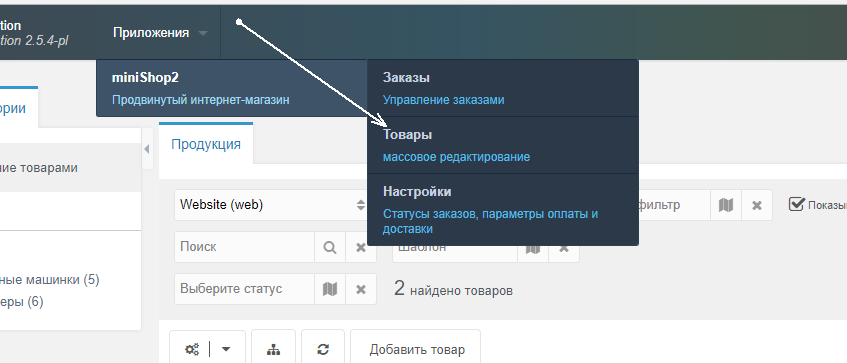Open the Website (web) context dropdown
The height and width of the screenshot is (363, 847).
[272, 205]
